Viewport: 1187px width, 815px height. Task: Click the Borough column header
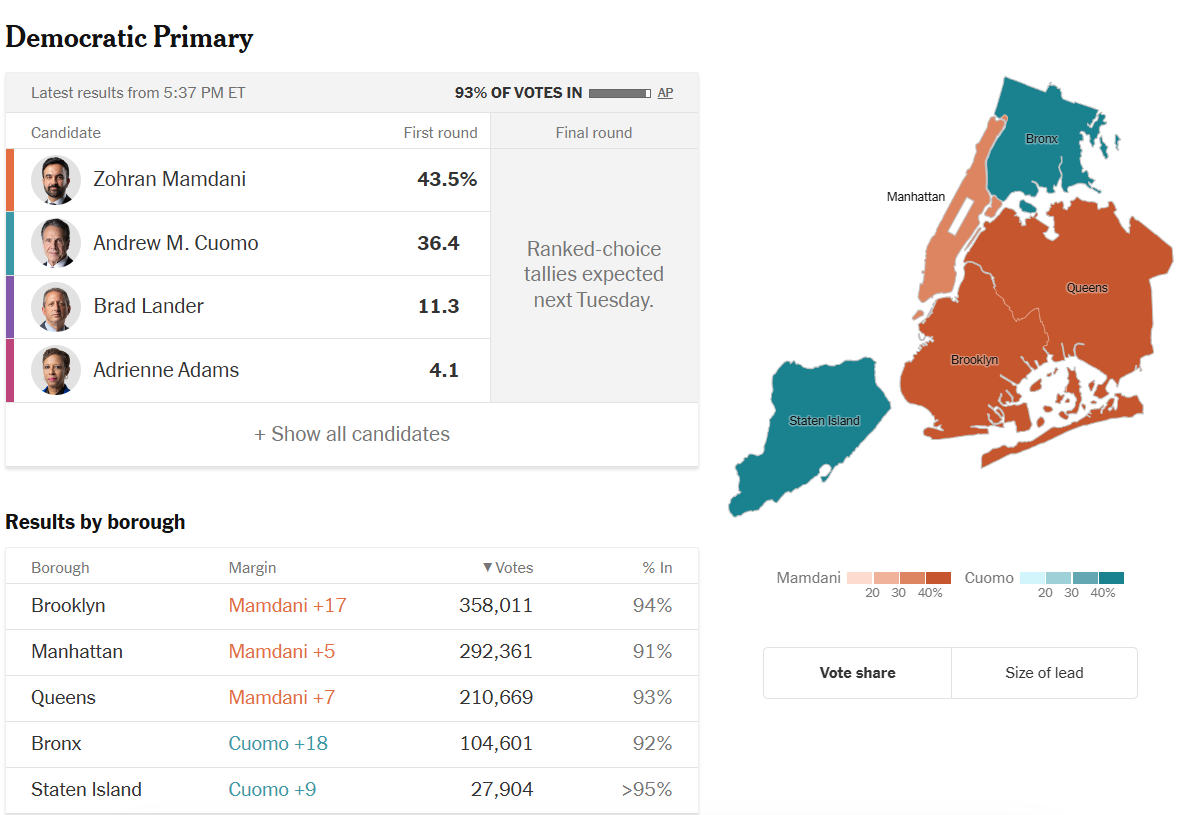pyautogui.click(x=61, y=568)
